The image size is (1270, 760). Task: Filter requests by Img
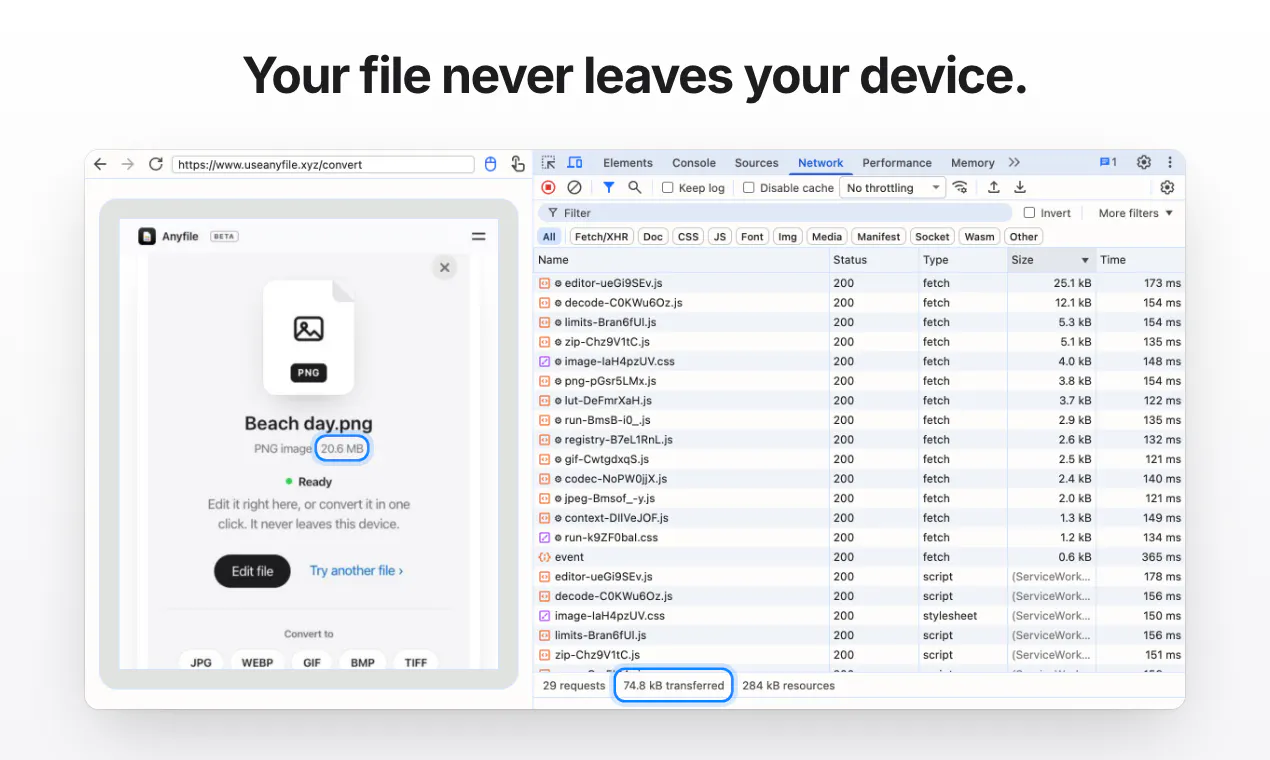(788, 237)
